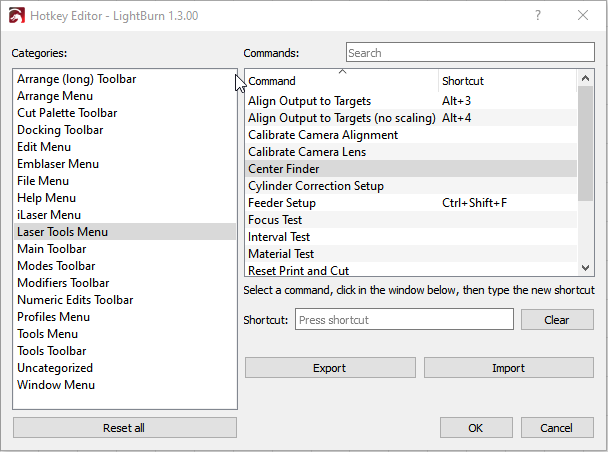This screenshot has height=452, width=608.
Task: Select Align Output to Targets command
Action: click(x=411, y=101)
